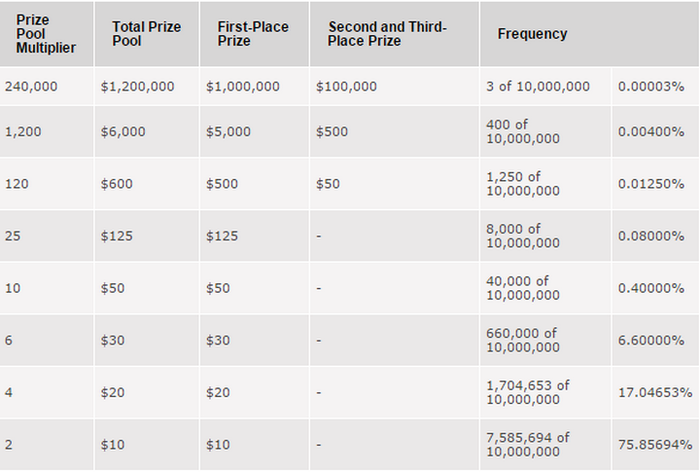Click the Frequency column header
Screen dimensions: 700x473
[x=532, y=34]
